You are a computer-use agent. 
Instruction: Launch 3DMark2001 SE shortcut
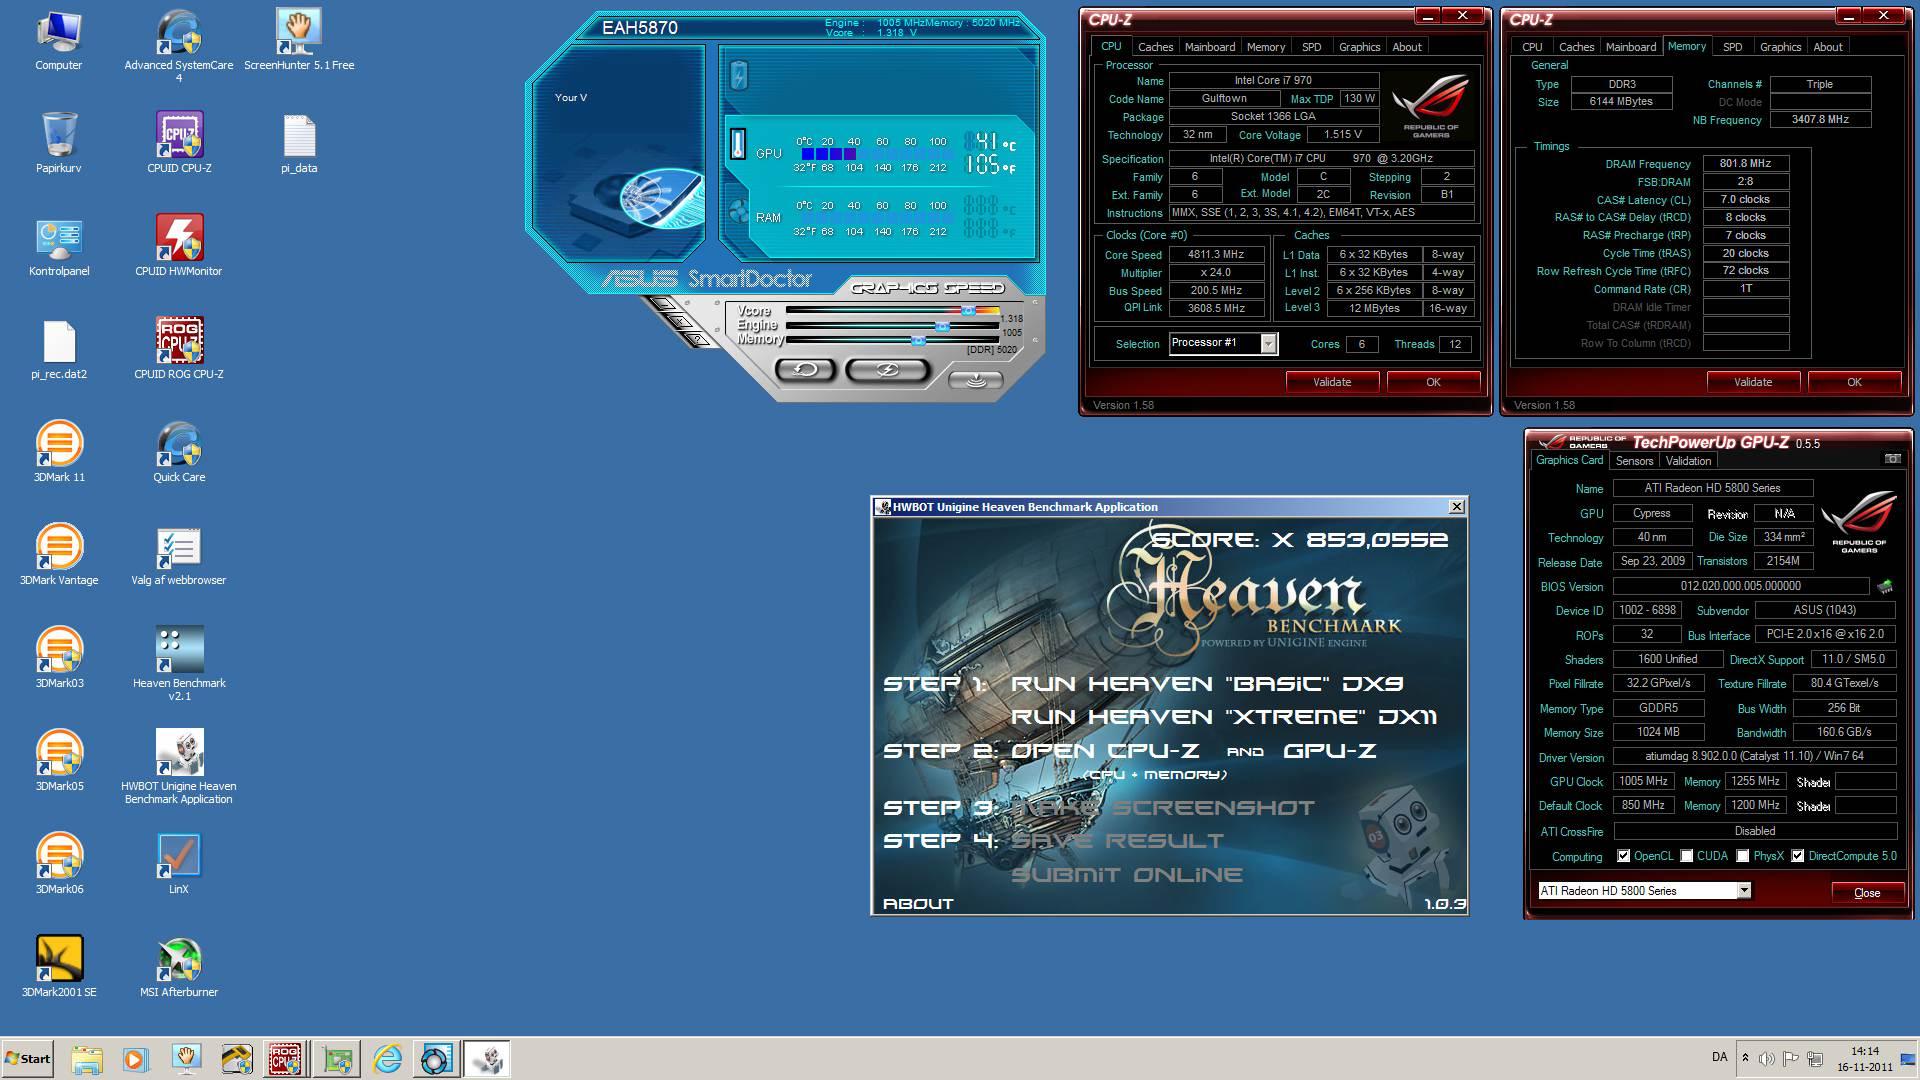59,968
